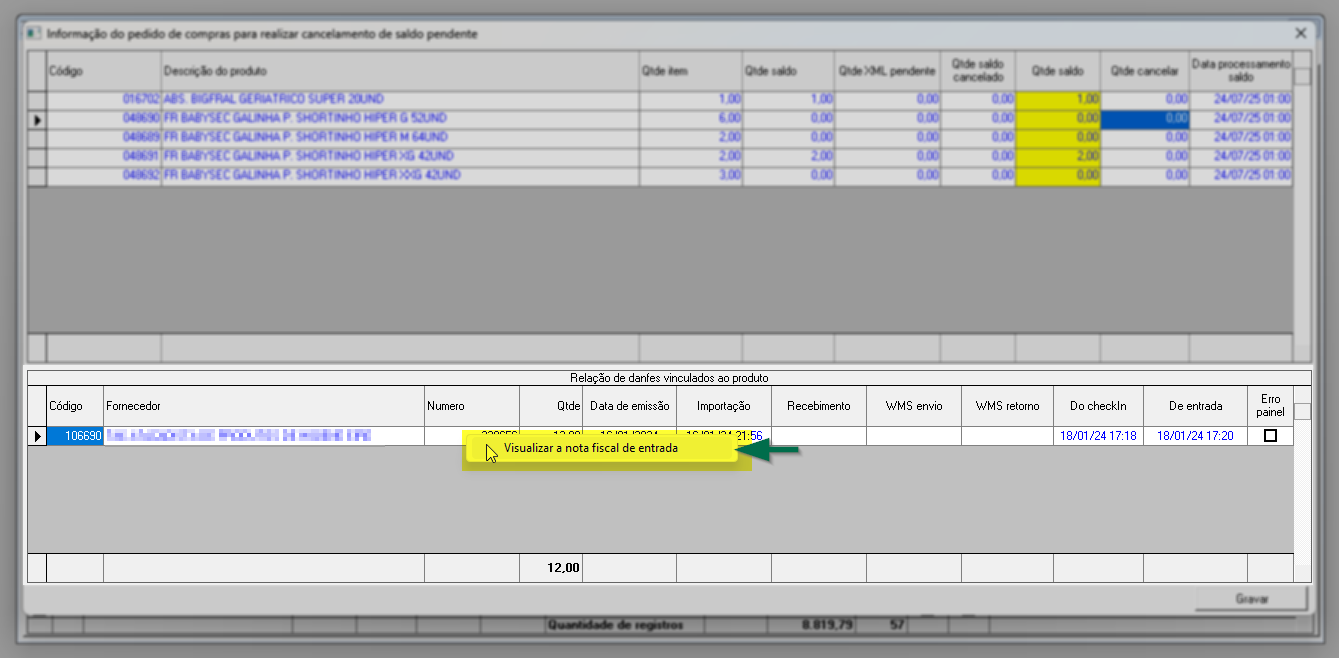Click the 'Qtde saldo cancelado' column header
This screenshot has width=1339, height=658.
click(x=978, y=72)
